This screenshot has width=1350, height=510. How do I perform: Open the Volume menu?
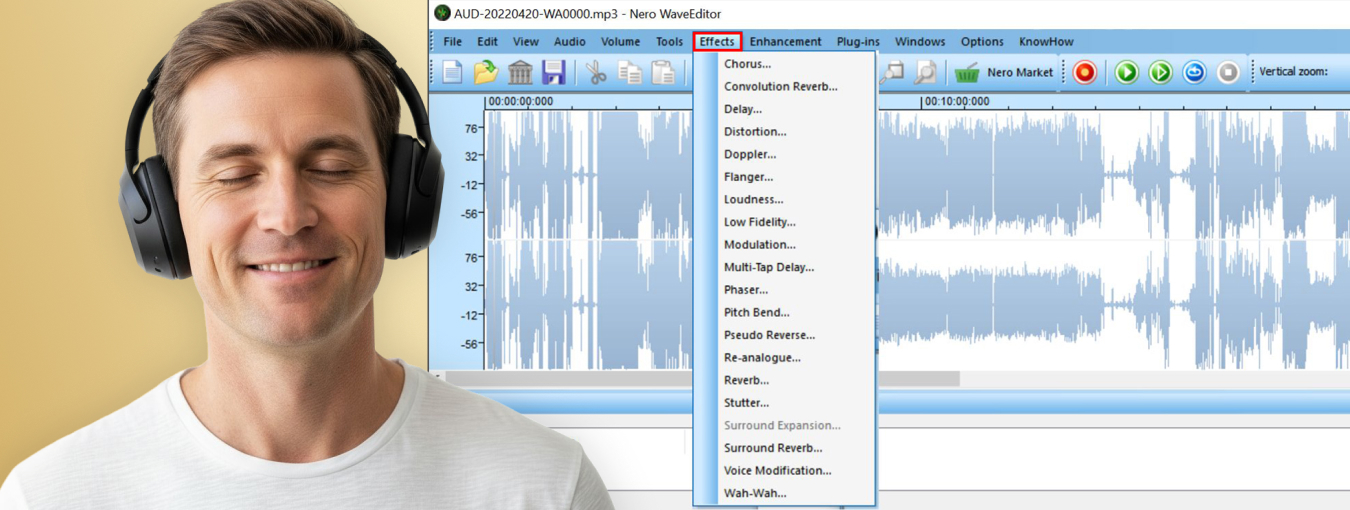coord(620,41)
